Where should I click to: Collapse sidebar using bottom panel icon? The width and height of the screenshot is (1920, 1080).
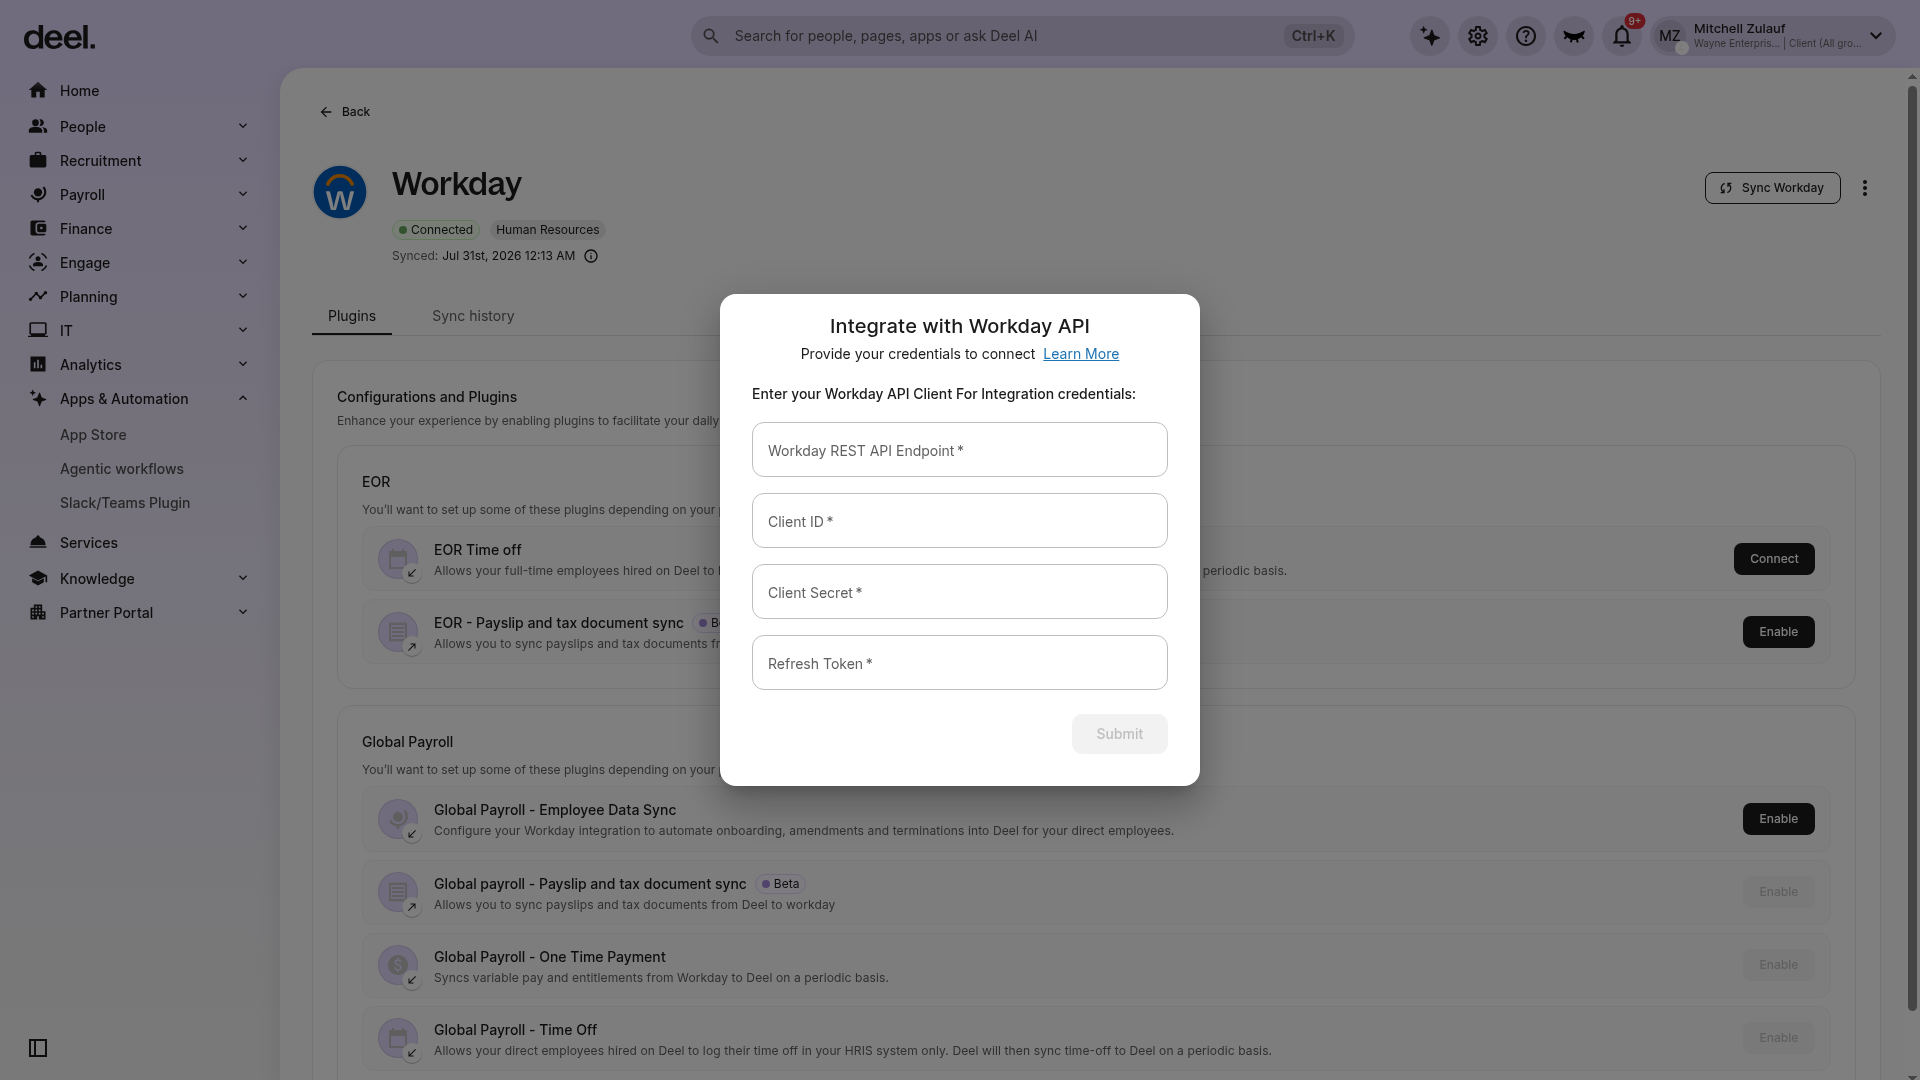tap(38, 1048)
